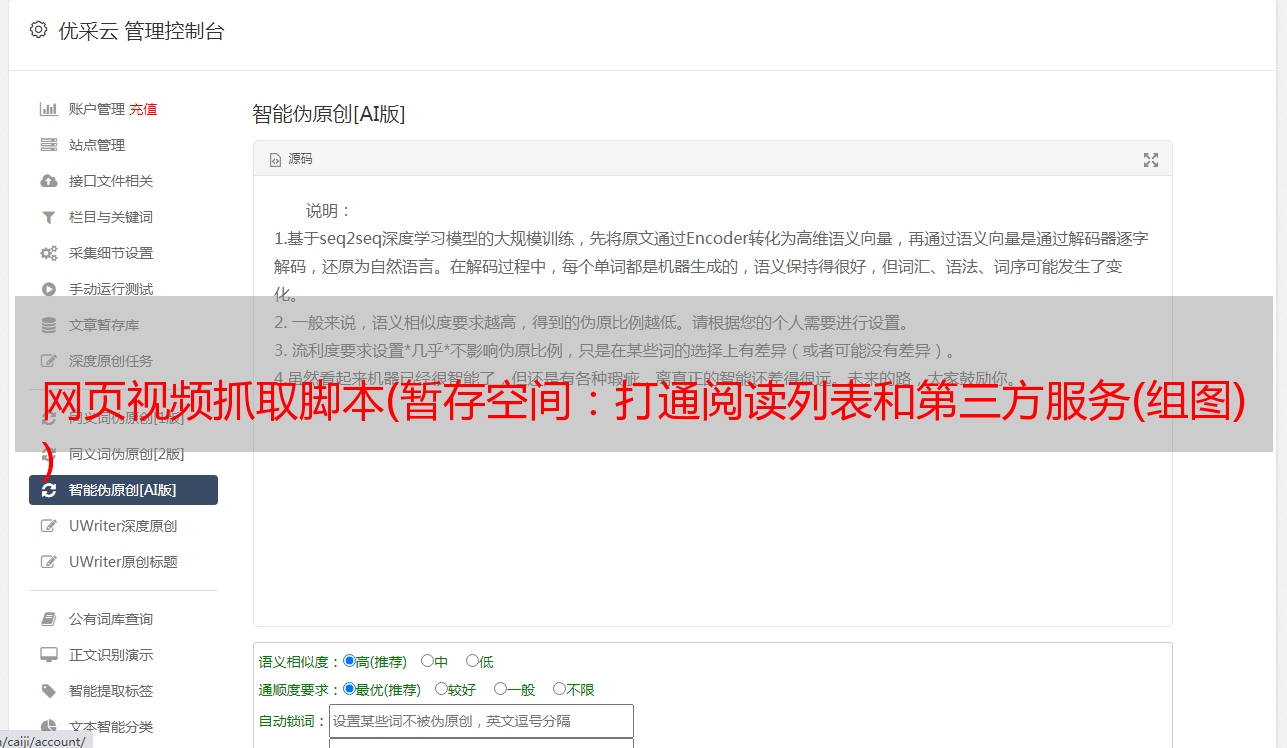This screenshot has height=748, width=1287.
Task: Click the fullscreen expand icon in editor toolbar
Action: pos(1151,160)
